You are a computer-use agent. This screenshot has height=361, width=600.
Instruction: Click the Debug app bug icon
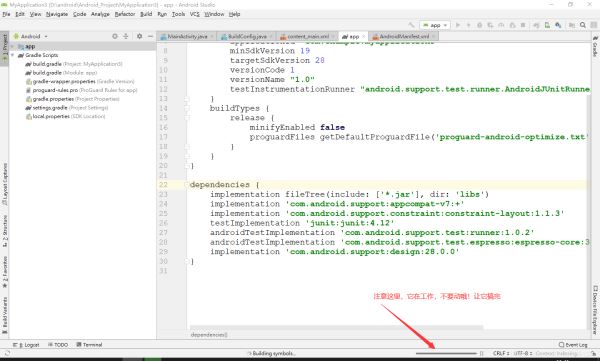479,25
